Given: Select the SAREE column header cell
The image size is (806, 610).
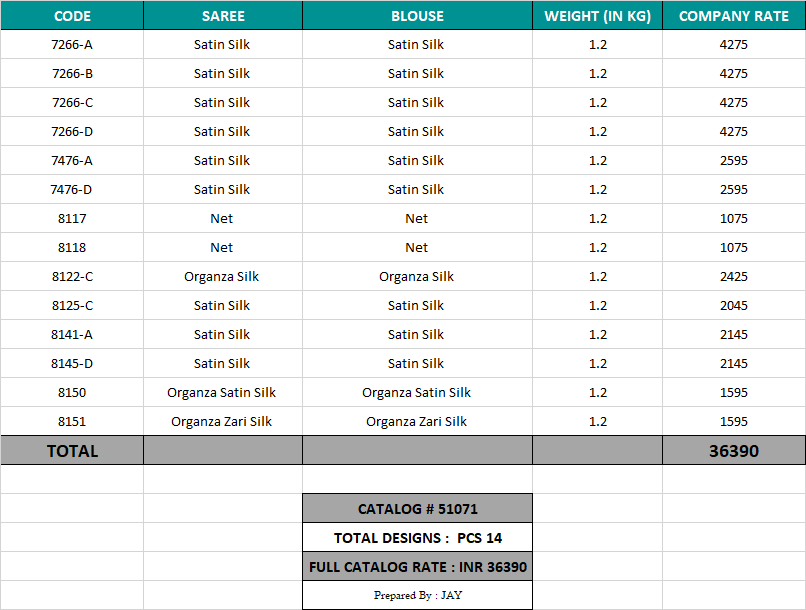Looking at the screenshot, I should click(x=223, y=16).
